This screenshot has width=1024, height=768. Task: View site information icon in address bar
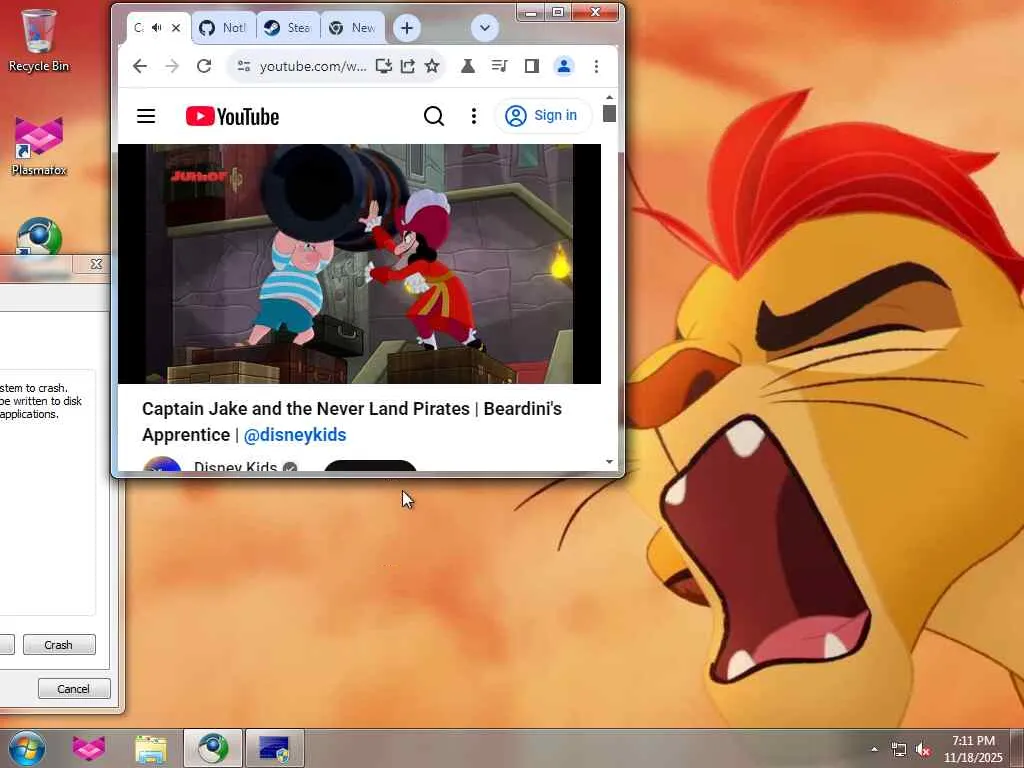pyautogui.click(x=244, y=66)
